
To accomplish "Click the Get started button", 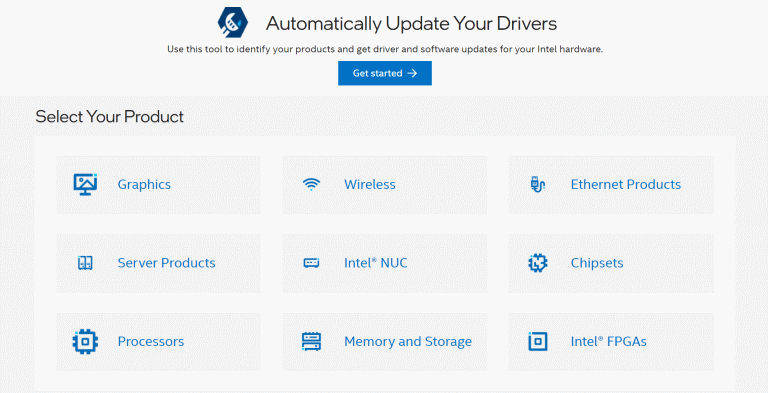I will click(x=384, y=73).
